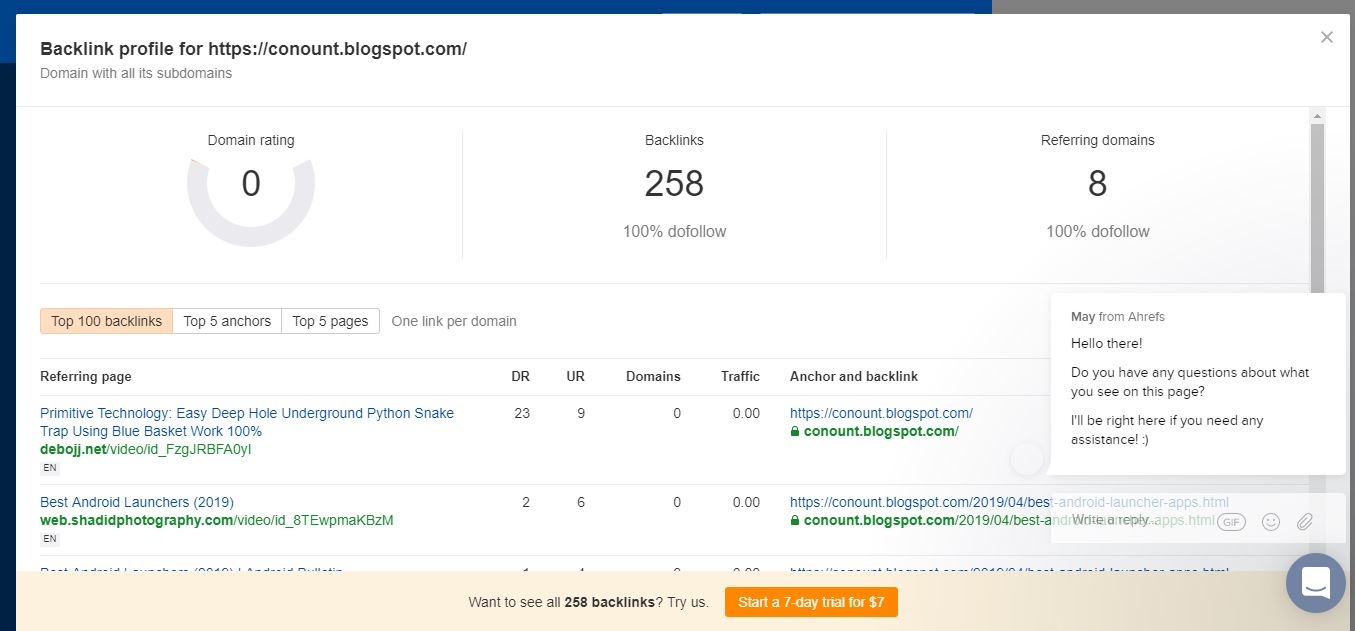Click 100% dofollow under Backlinks
The height and width of the screenshot is (631, 1355).
[x=674, y=231]
